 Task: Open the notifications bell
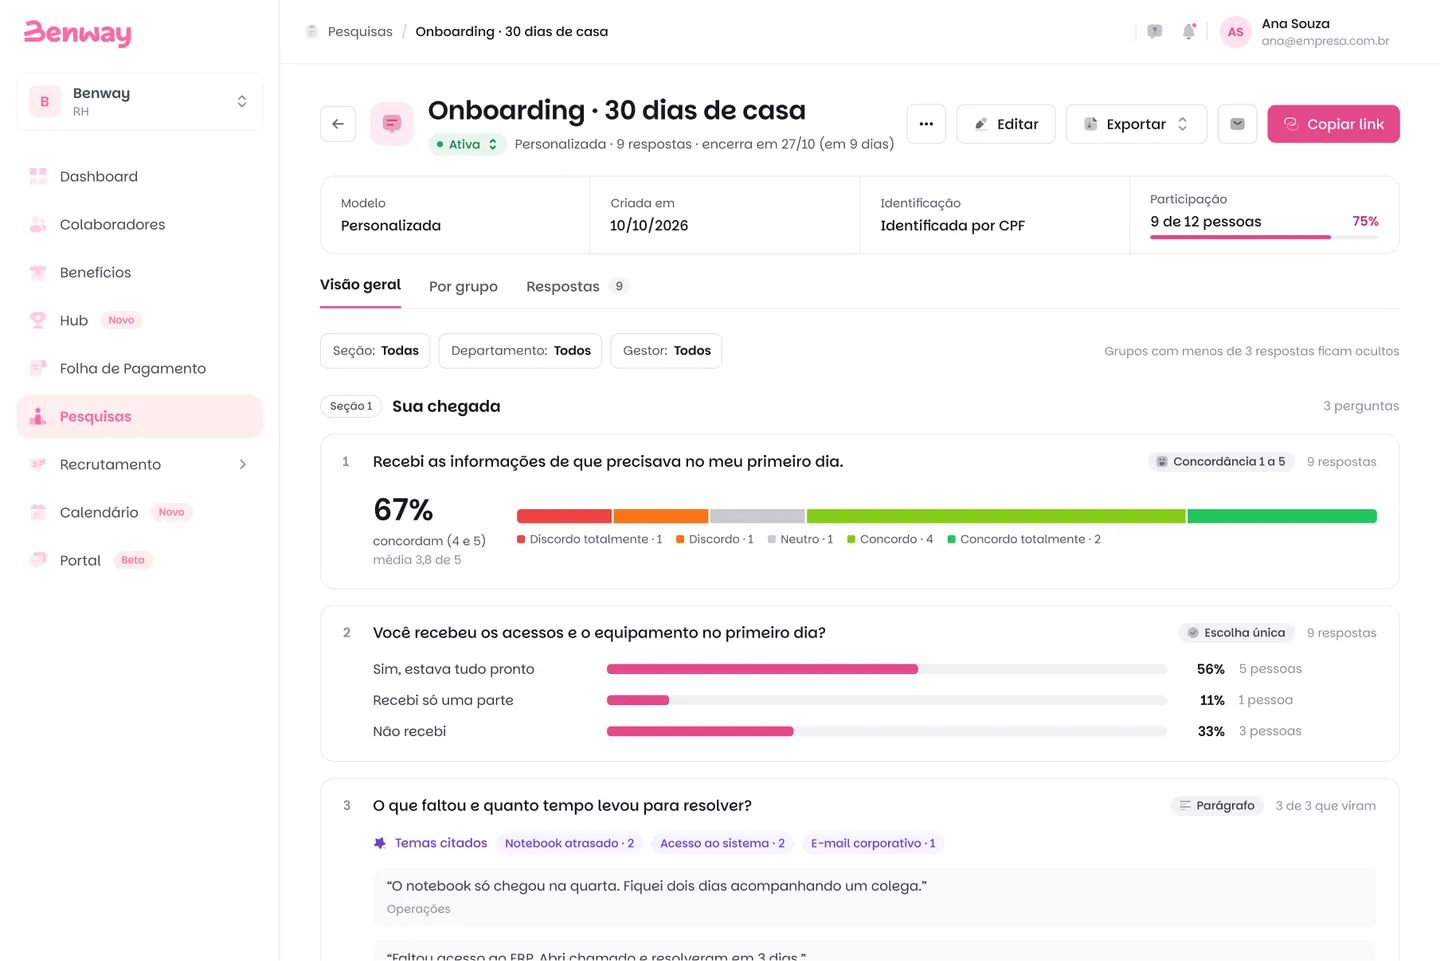click(x=1189, y=32)
